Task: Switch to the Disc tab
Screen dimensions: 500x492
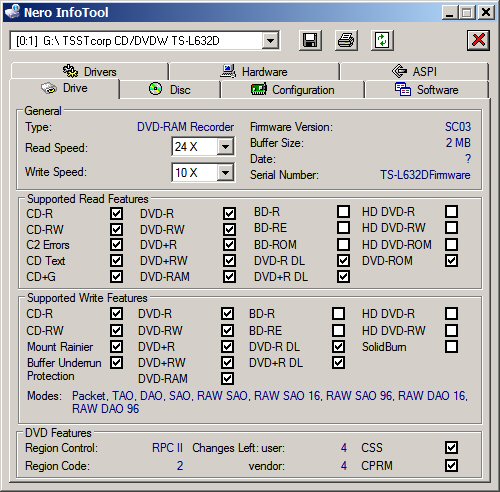Action: click(x=170, y=89)
